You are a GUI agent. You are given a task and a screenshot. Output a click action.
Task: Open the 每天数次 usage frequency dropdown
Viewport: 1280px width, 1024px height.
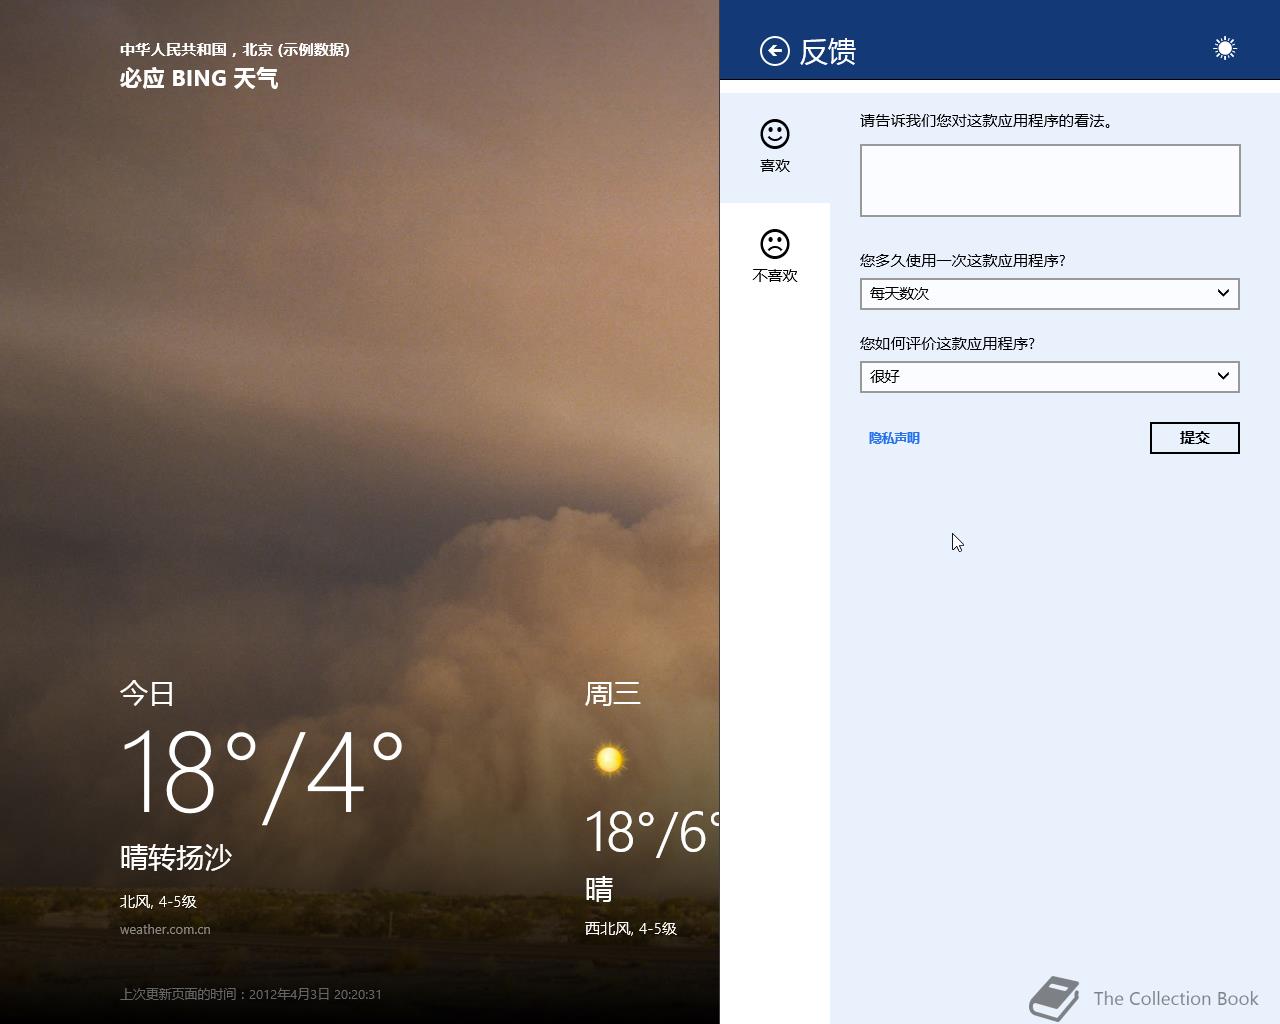[1050, 294]
